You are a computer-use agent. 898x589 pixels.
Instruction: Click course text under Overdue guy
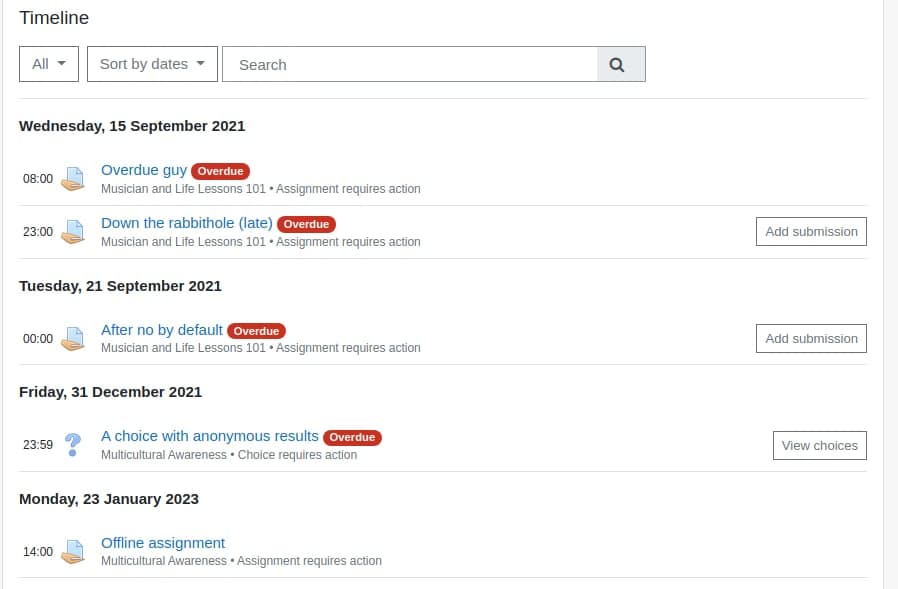pyautogui.click(x=261, y=189)
